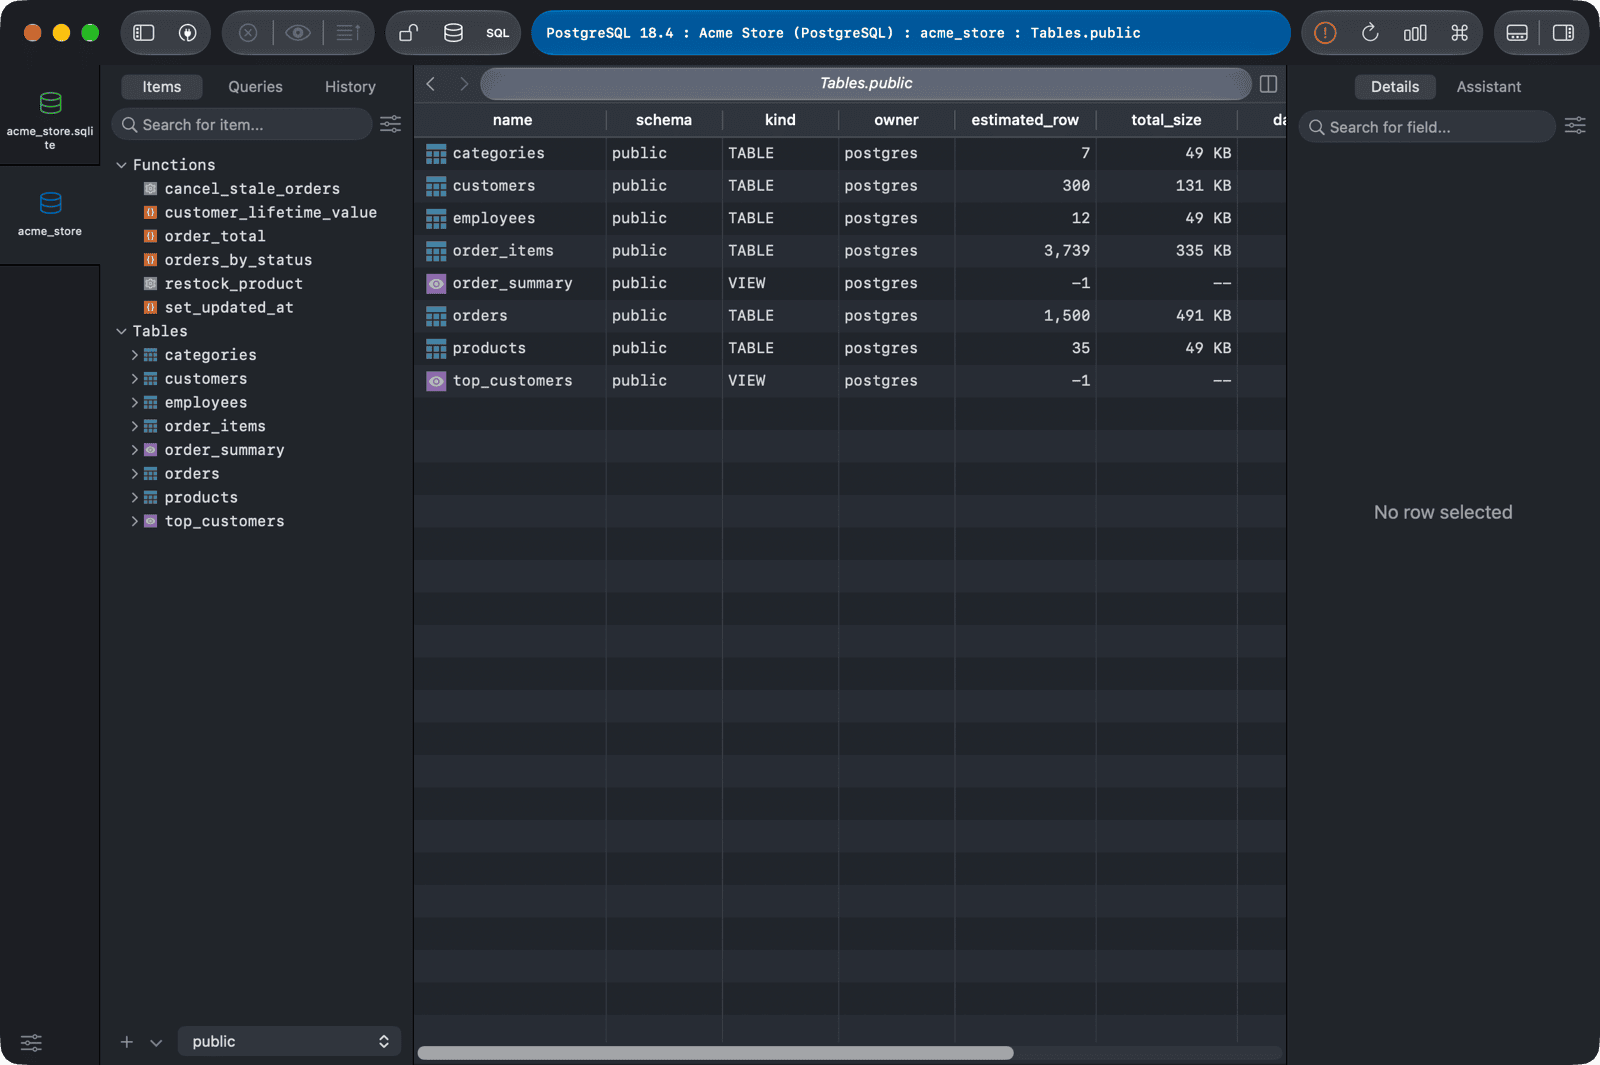Click the cancel query circle-x icon

pos(248,33)
